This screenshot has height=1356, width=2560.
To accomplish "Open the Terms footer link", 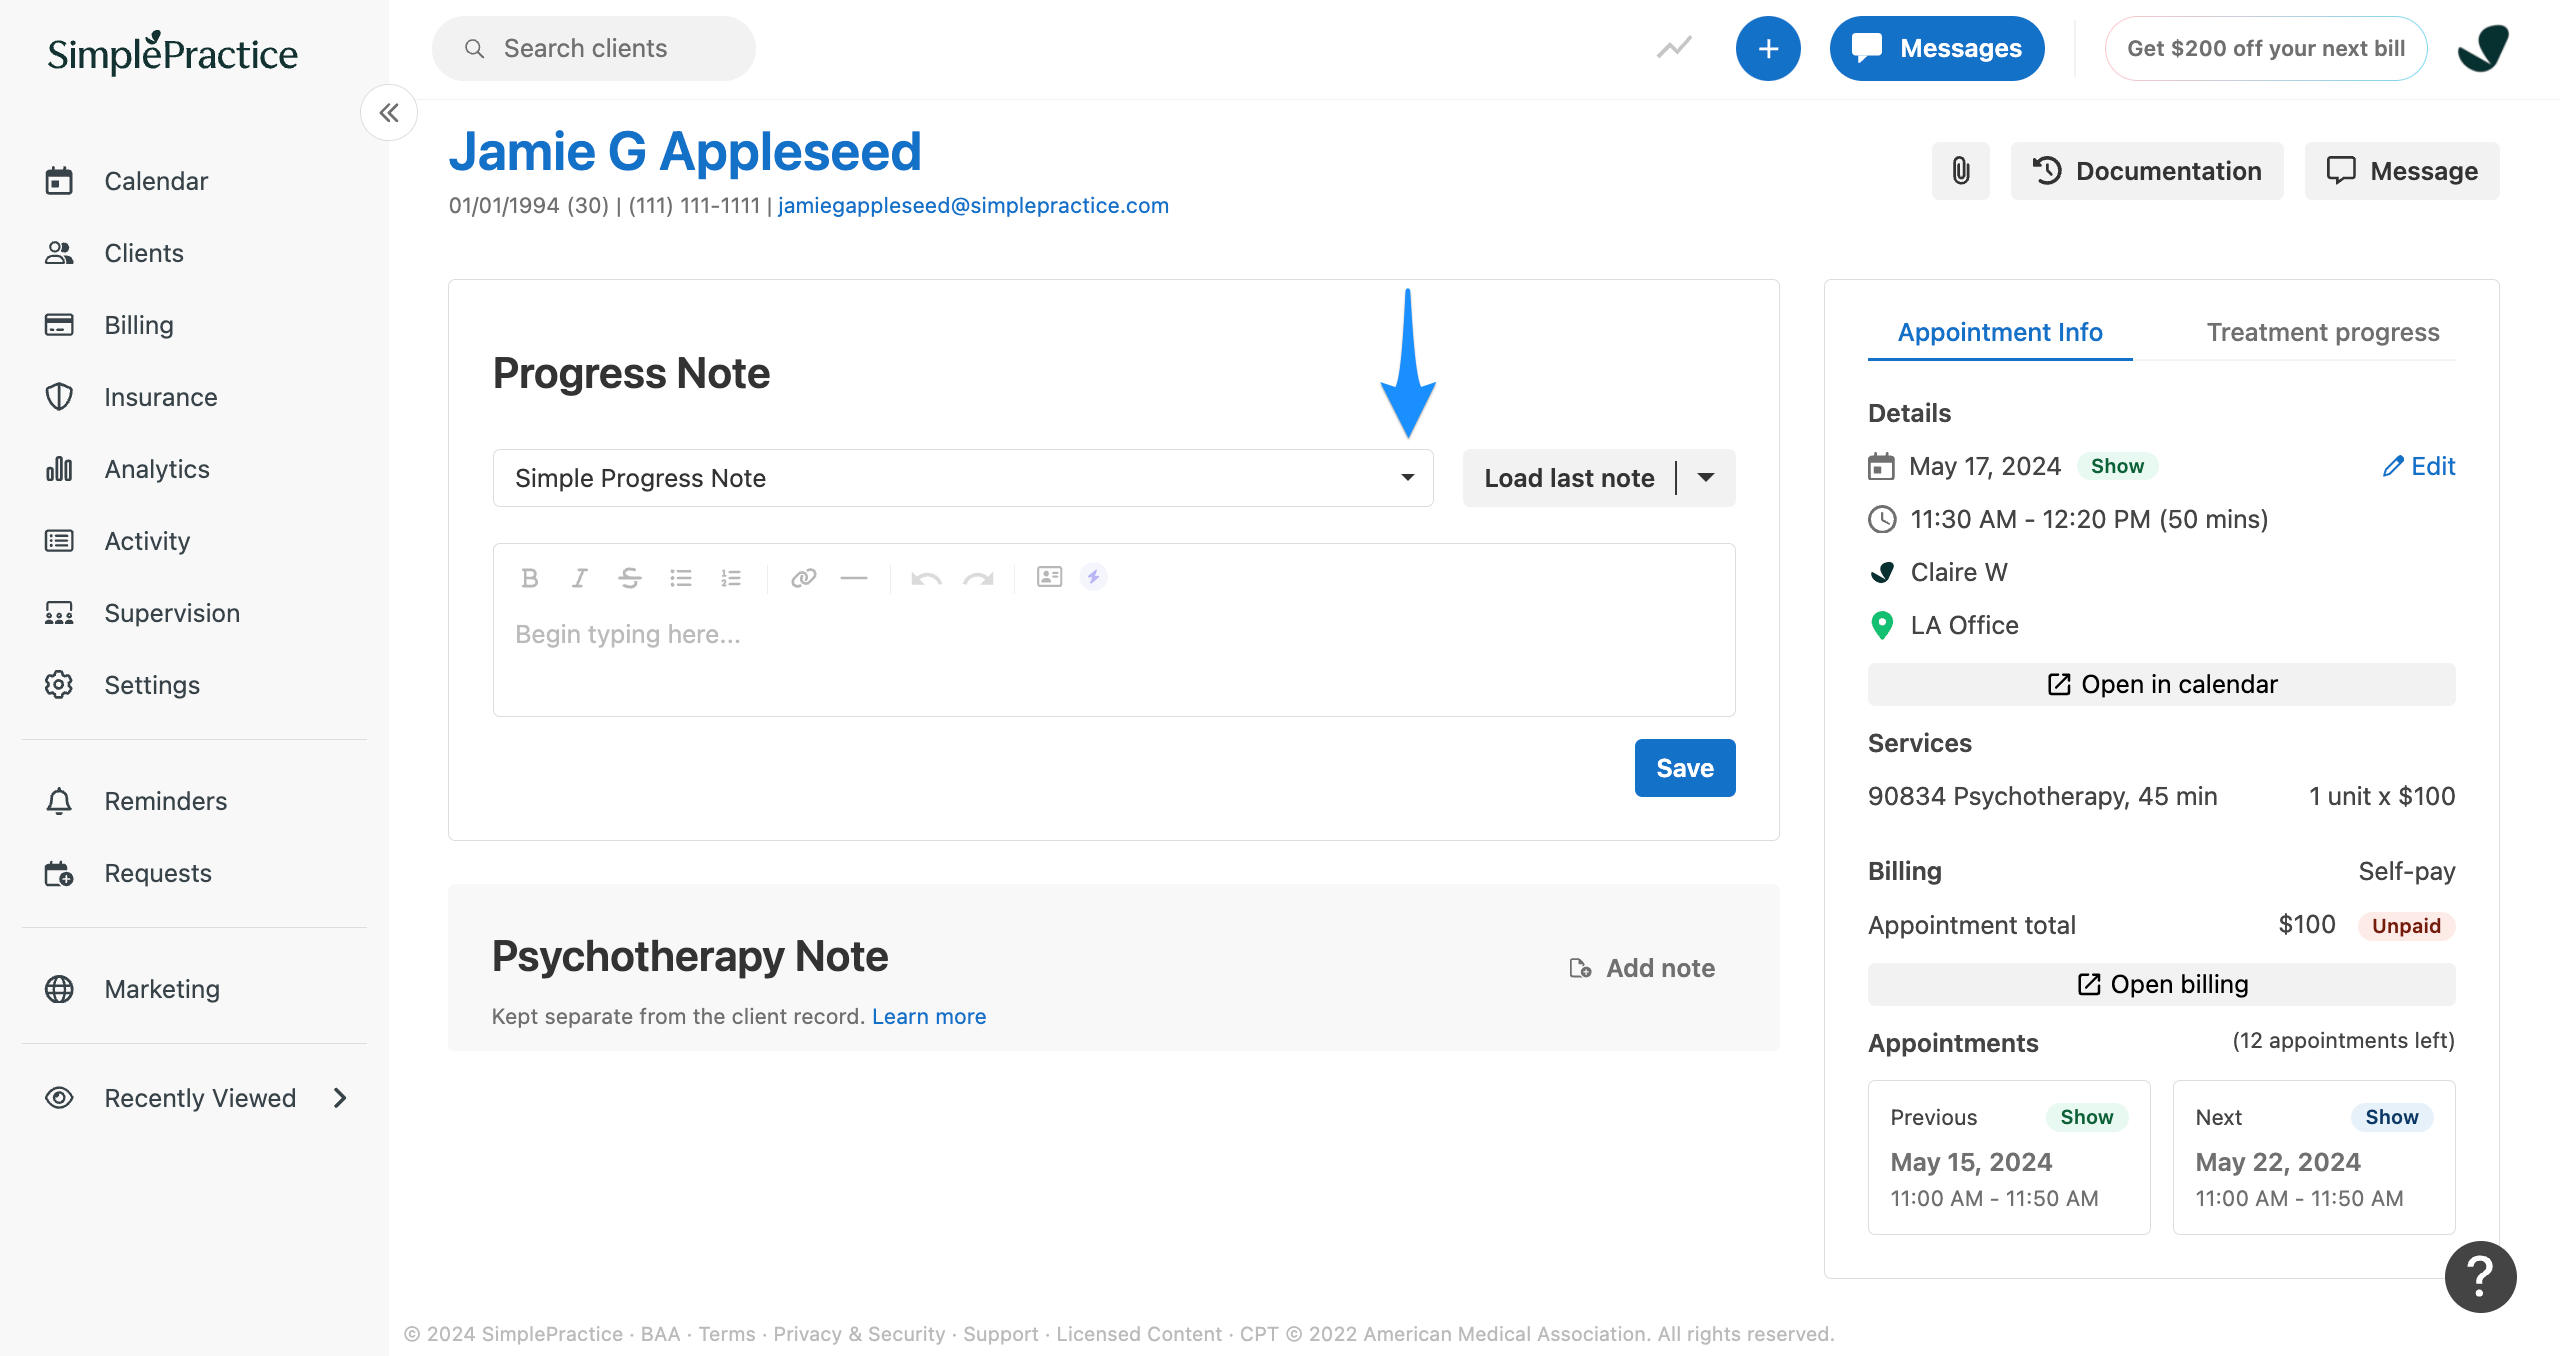I will pyautogui.click(x=727, y=1334).
